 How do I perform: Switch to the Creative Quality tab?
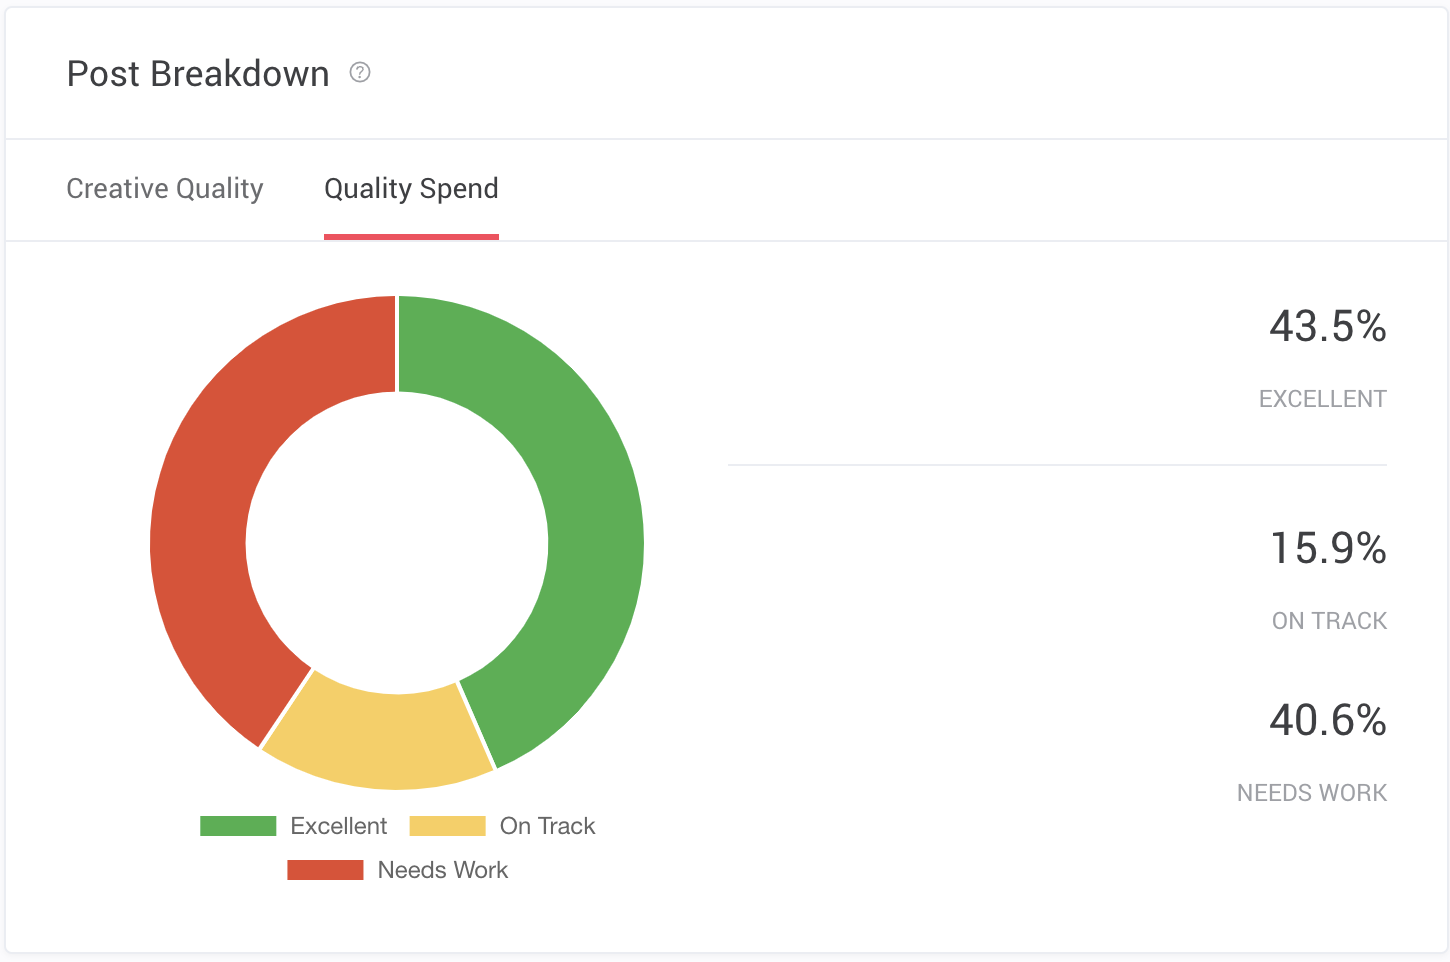165,189
